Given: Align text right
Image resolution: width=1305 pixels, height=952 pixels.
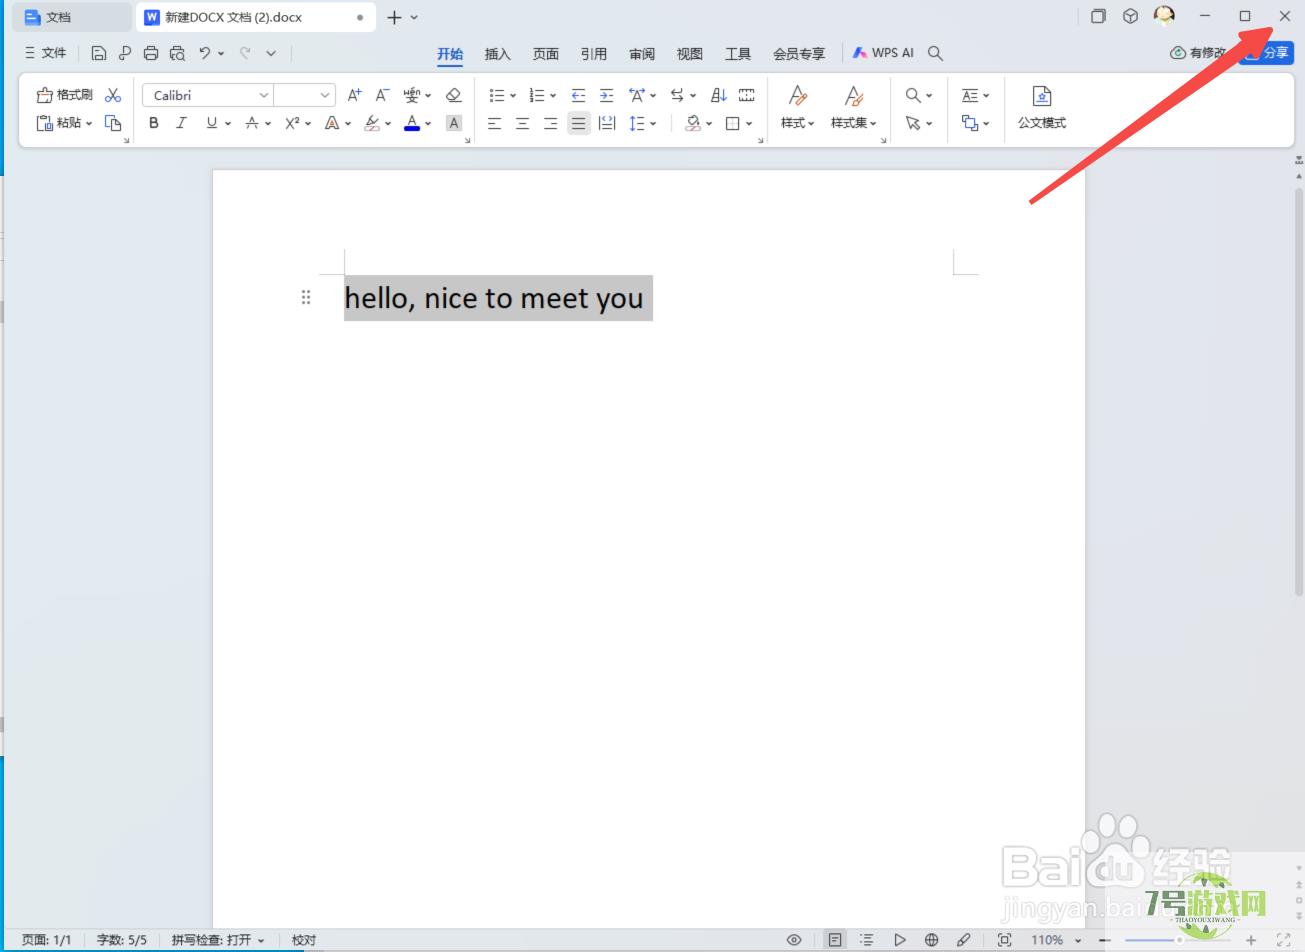Looking at the screenshot, I should click(x=550, y=123).
